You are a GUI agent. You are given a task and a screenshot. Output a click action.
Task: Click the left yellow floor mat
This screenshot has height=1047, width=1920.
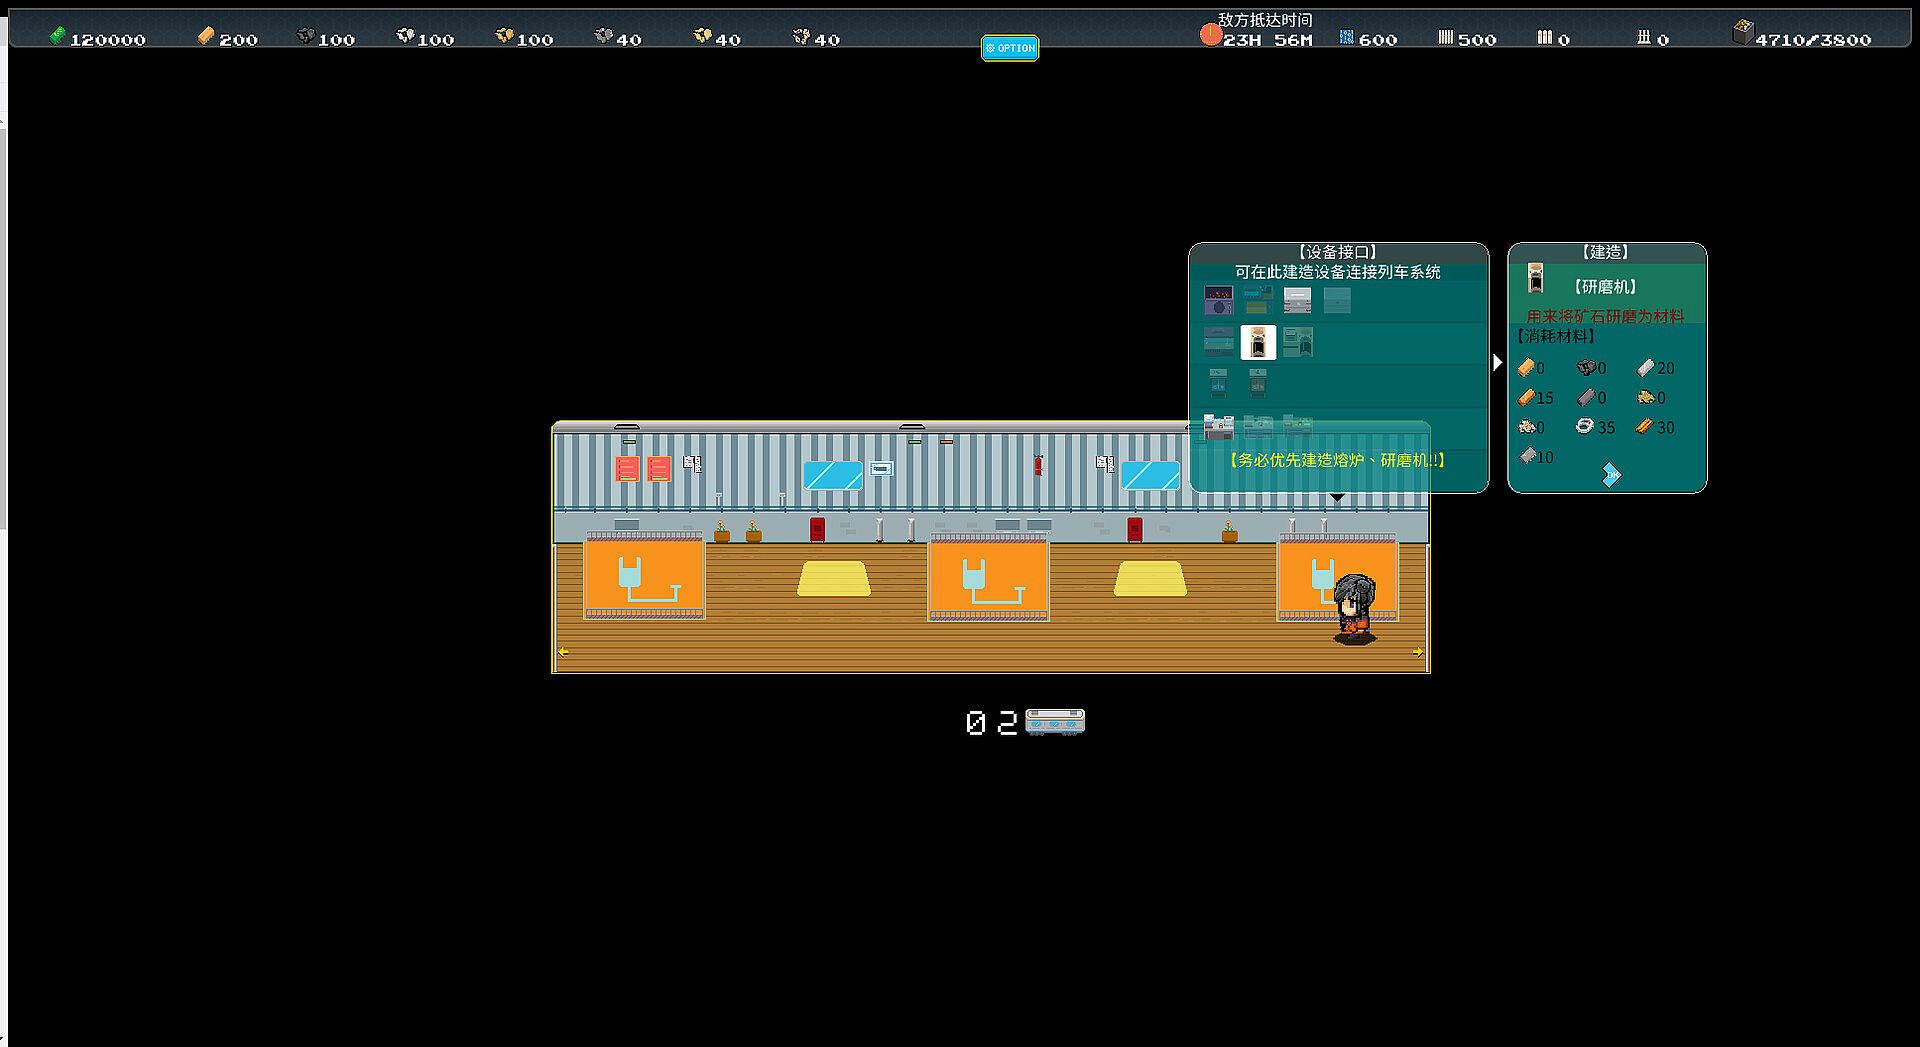pos(834,578)
